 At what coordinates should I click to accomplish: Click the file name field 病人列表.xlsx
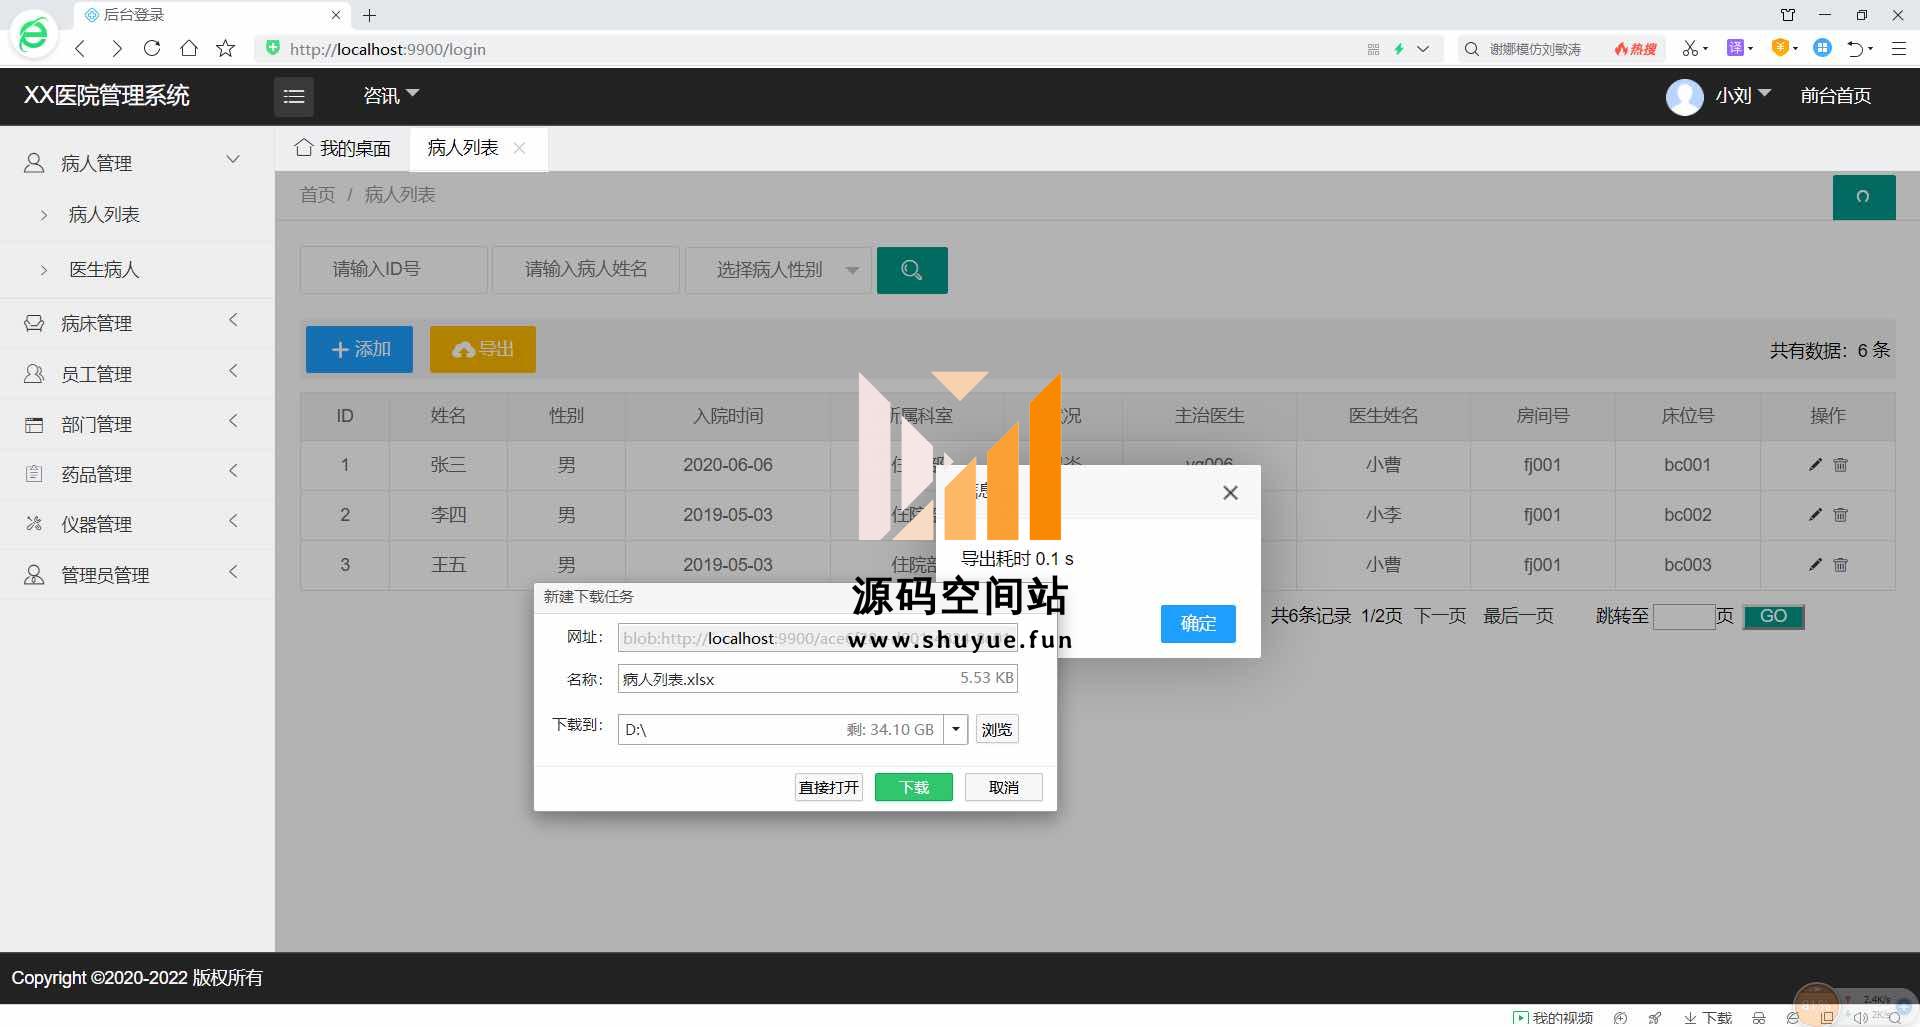pyautogui.click(x=817, y=678)
